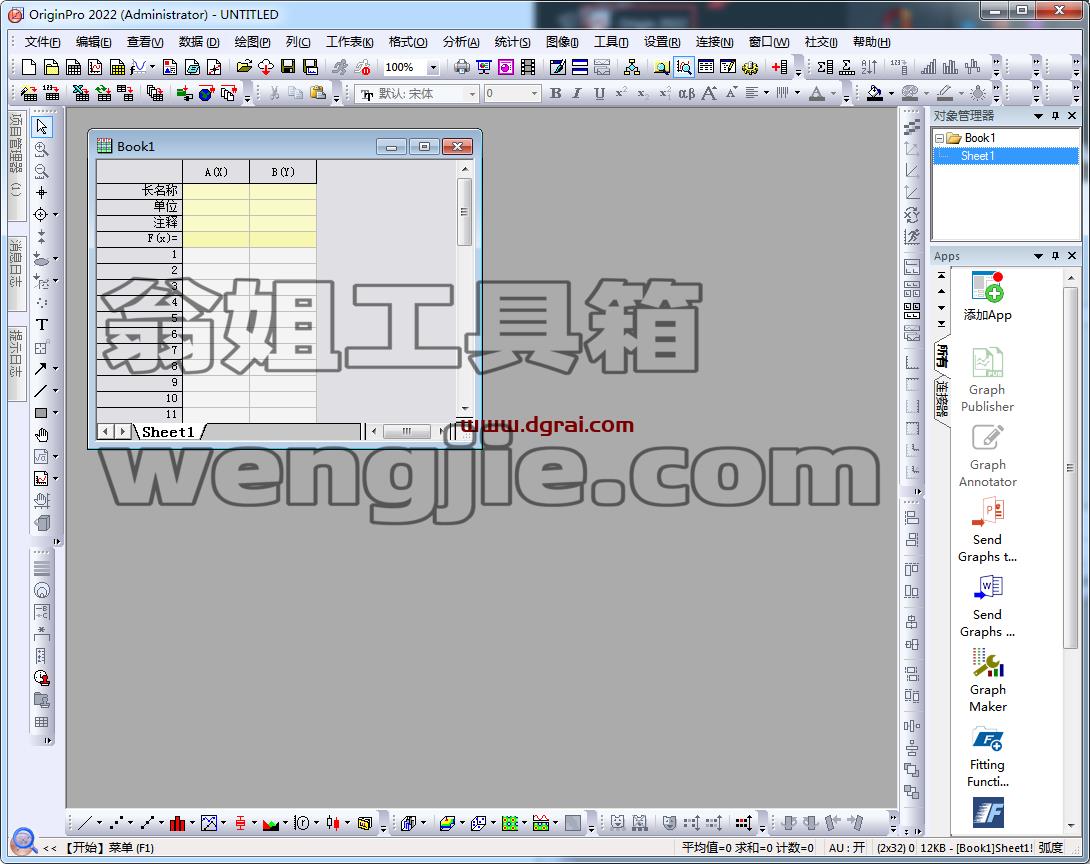
Task: Save the project with floppy disk icon
Action: (x=288, y=67)
